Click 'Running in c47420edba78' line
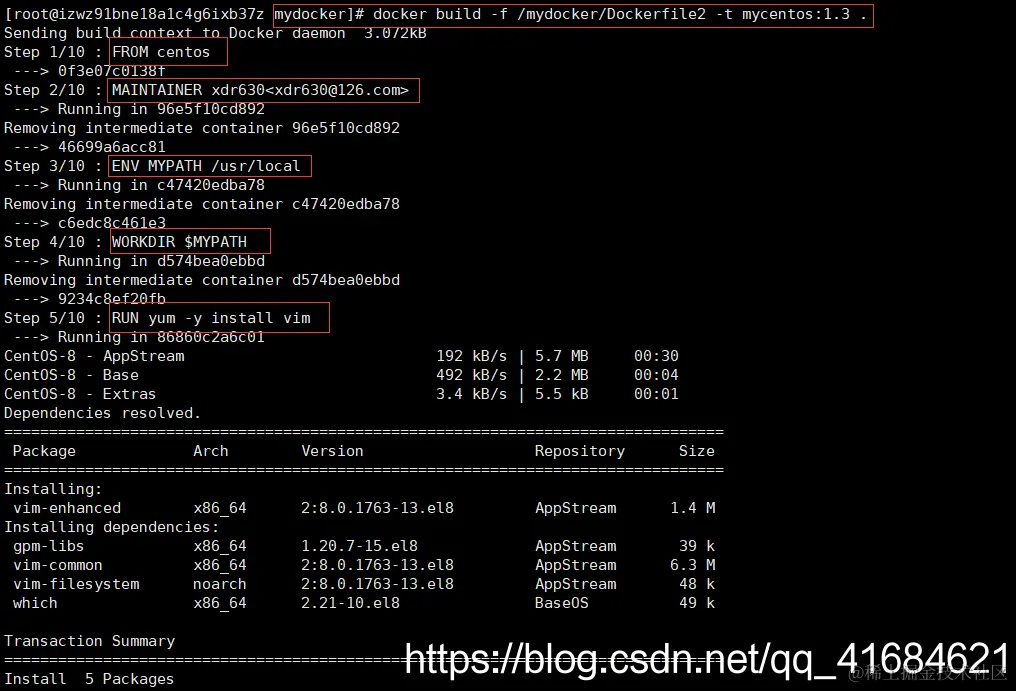 pyautogui.click(x=139, y=185)
